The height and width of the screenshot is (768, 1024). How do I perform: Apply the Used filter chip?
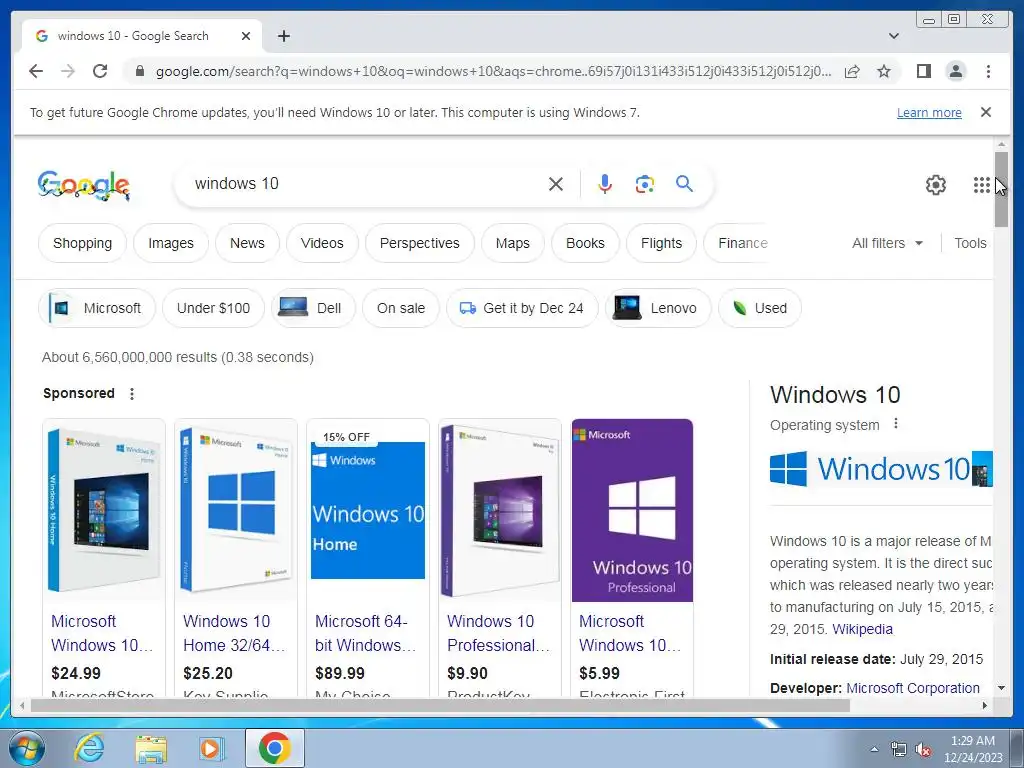pyautogui.click(x=760, y=308)
